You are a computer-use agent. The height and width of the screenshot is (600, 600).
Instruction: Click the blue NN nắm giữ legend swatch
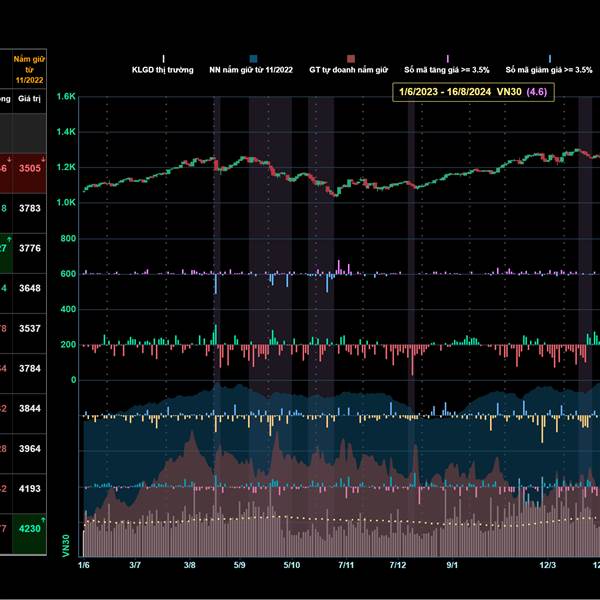(x=253, y=59)
